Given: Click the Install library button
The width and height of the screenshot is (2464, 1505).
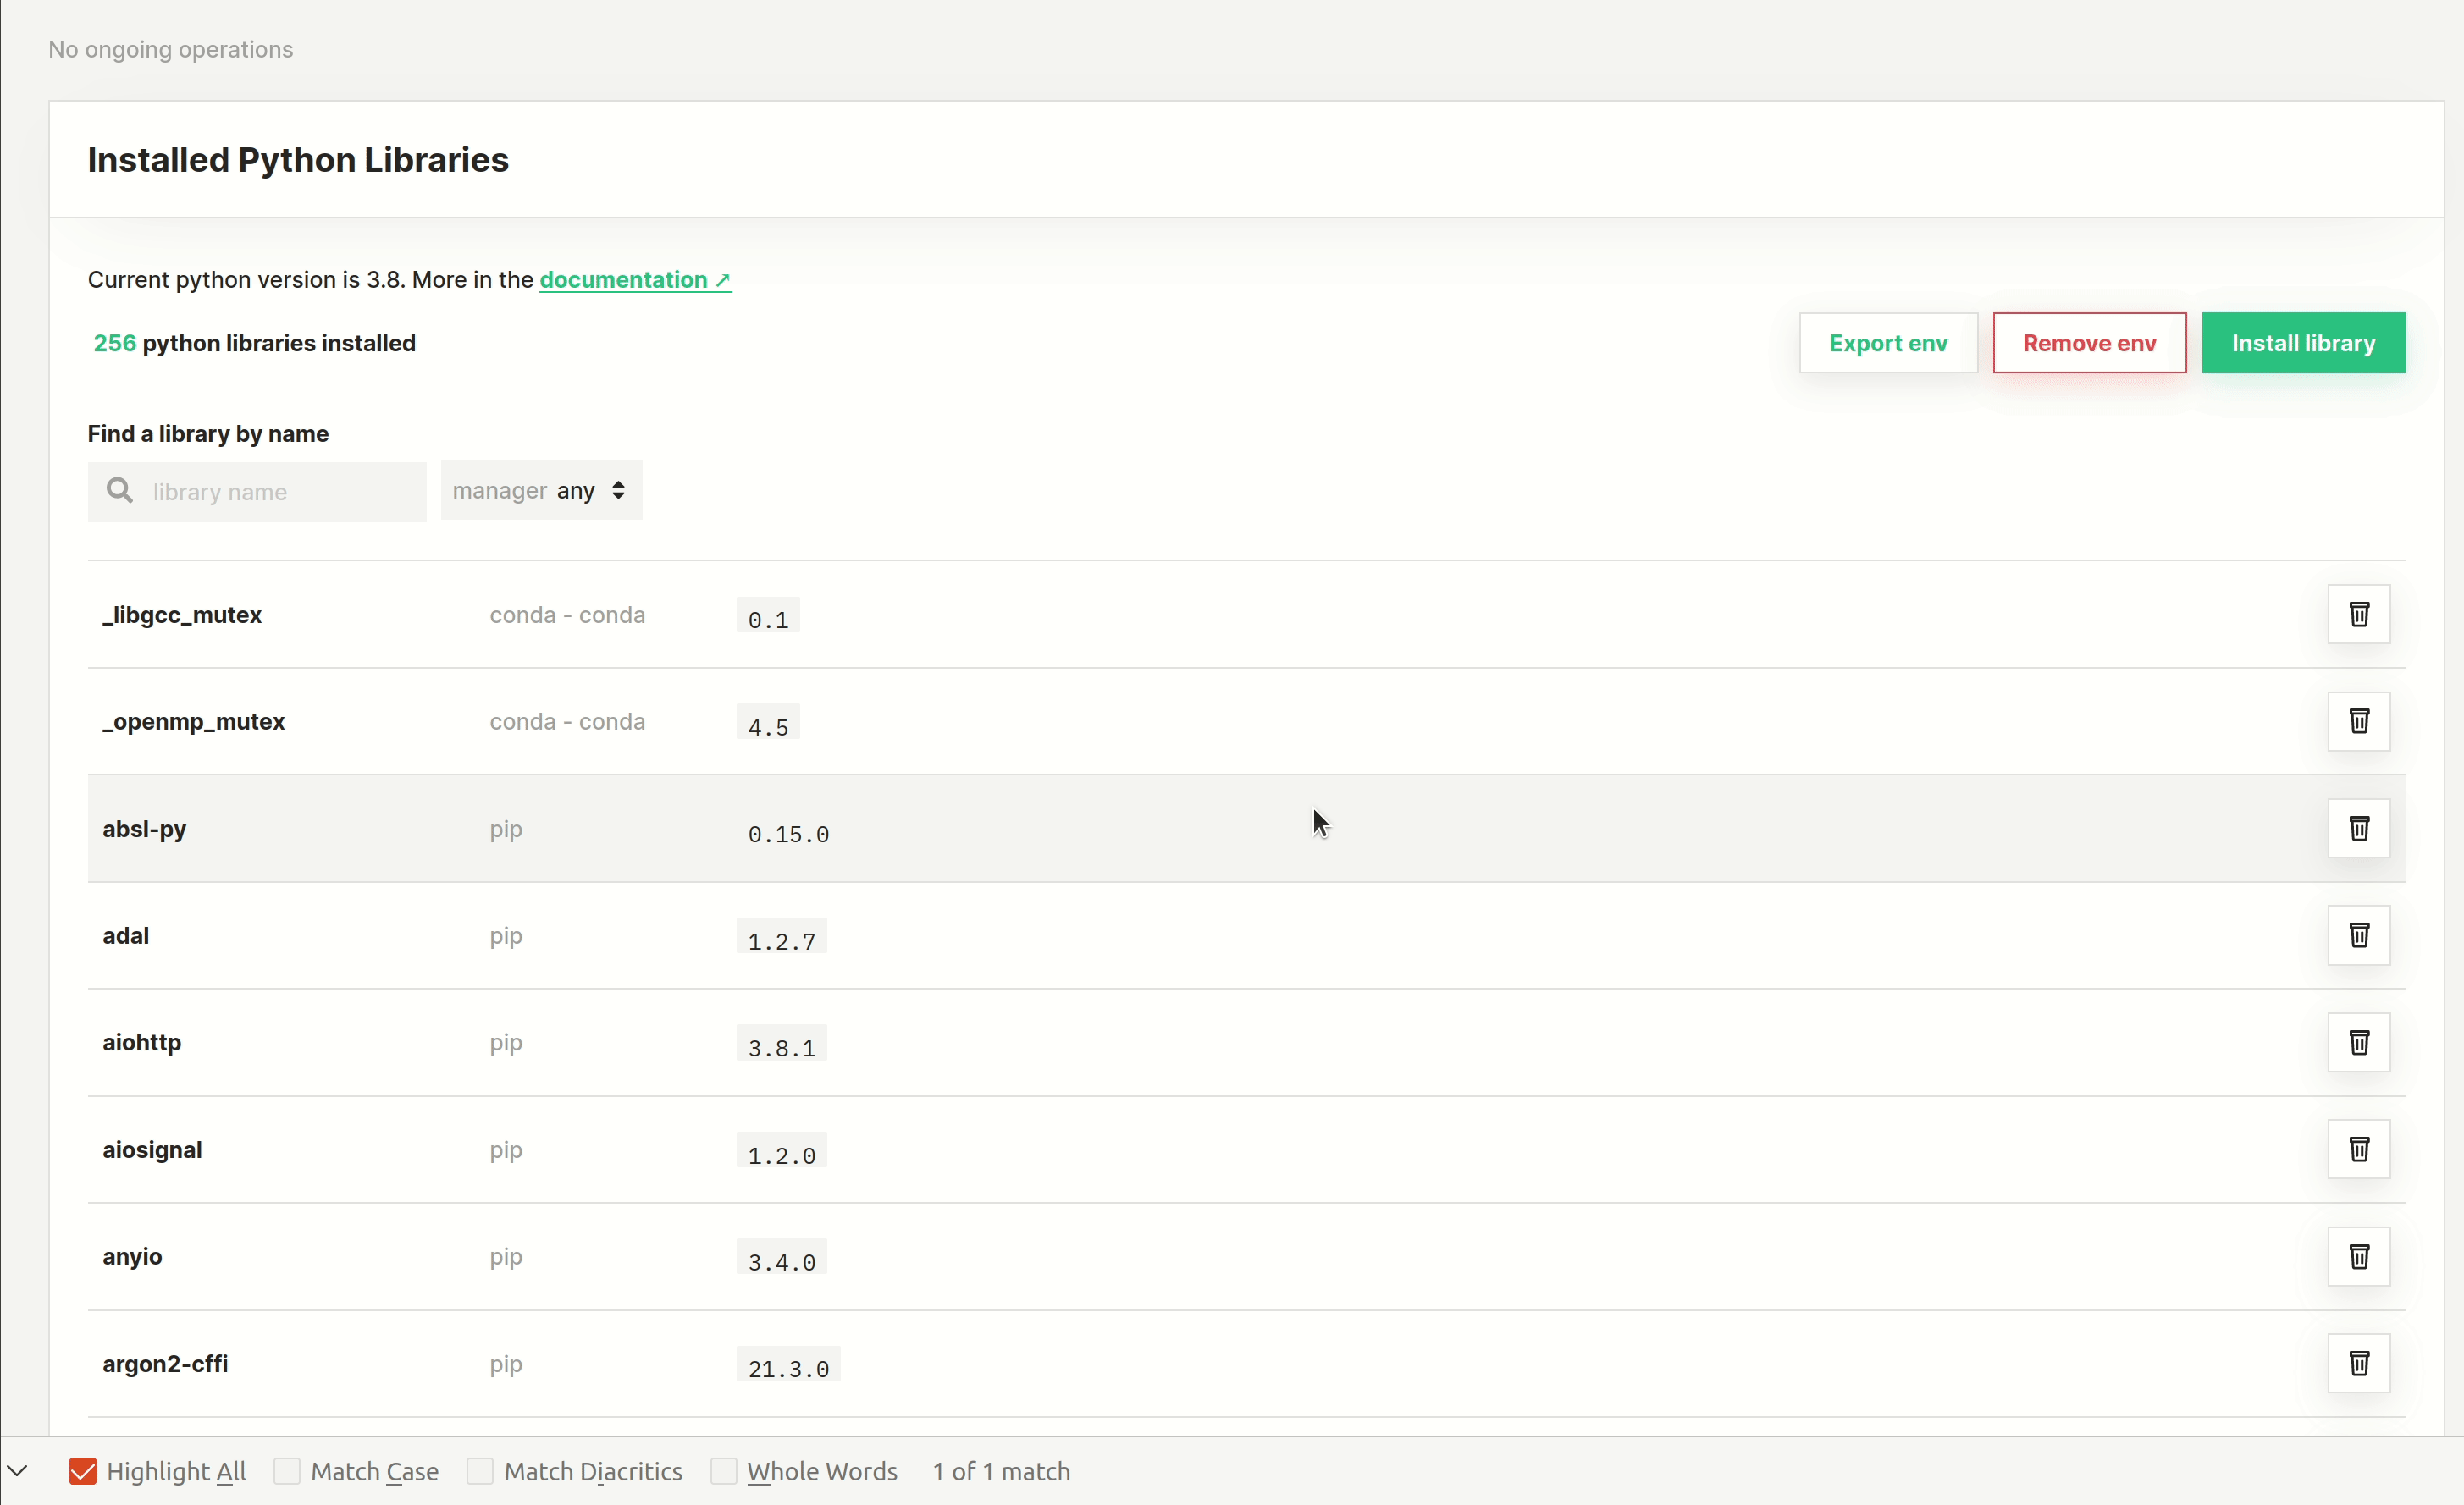Looking at the screenshot, I should (x=2303, y=343).
